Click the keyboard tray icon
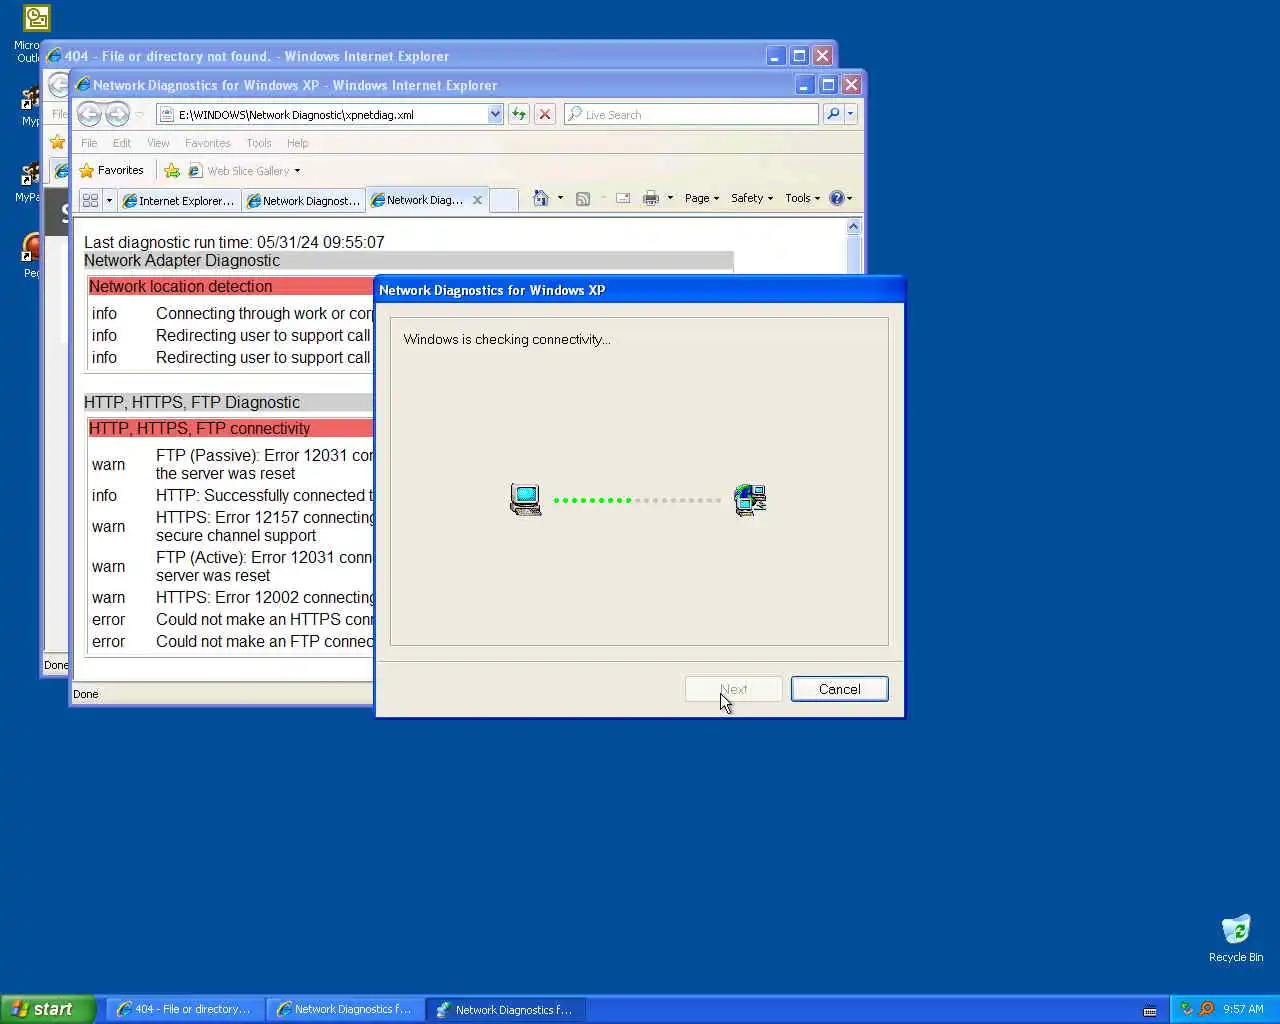Viewport: 1280px width, 1024px height. click(1150, 1010)
